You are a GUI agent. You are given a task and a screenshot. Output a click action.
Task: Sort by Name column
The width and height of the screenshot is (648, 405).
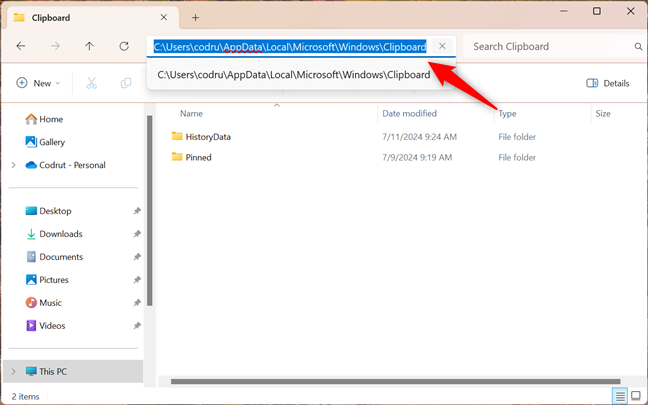click(x=191, y=114)
